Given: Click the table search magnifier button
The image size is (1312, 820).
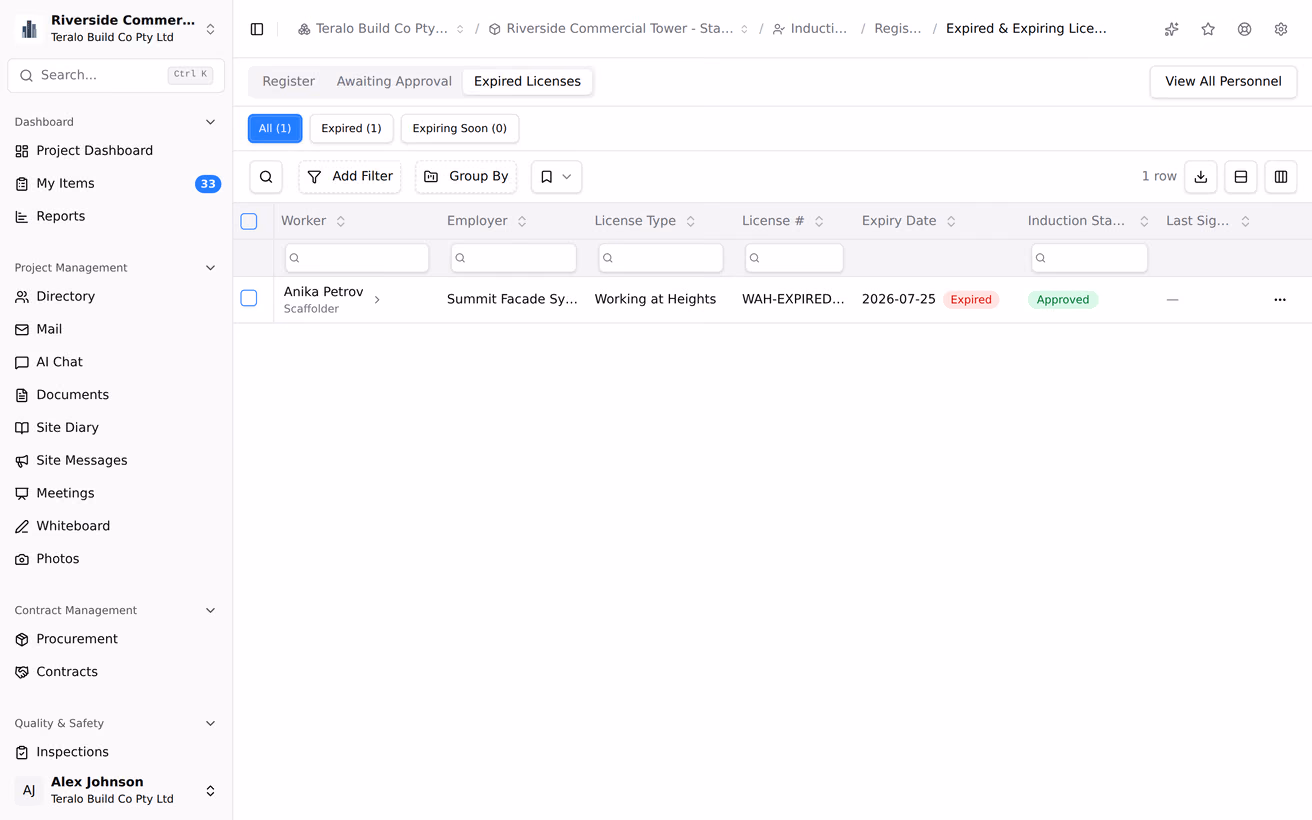Looking at the screenshot, I should [266, 177].
